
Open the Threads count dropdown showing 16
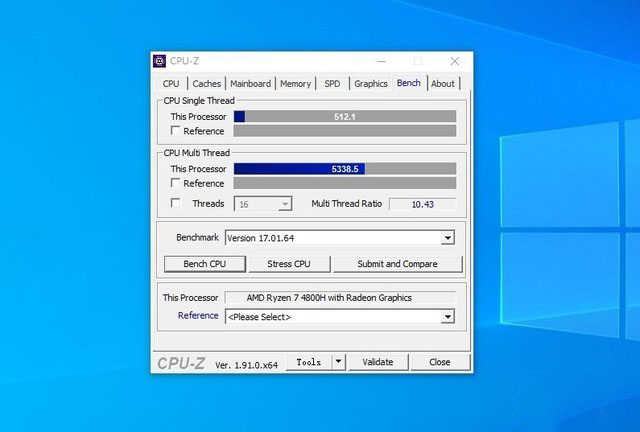click(263, 204)
